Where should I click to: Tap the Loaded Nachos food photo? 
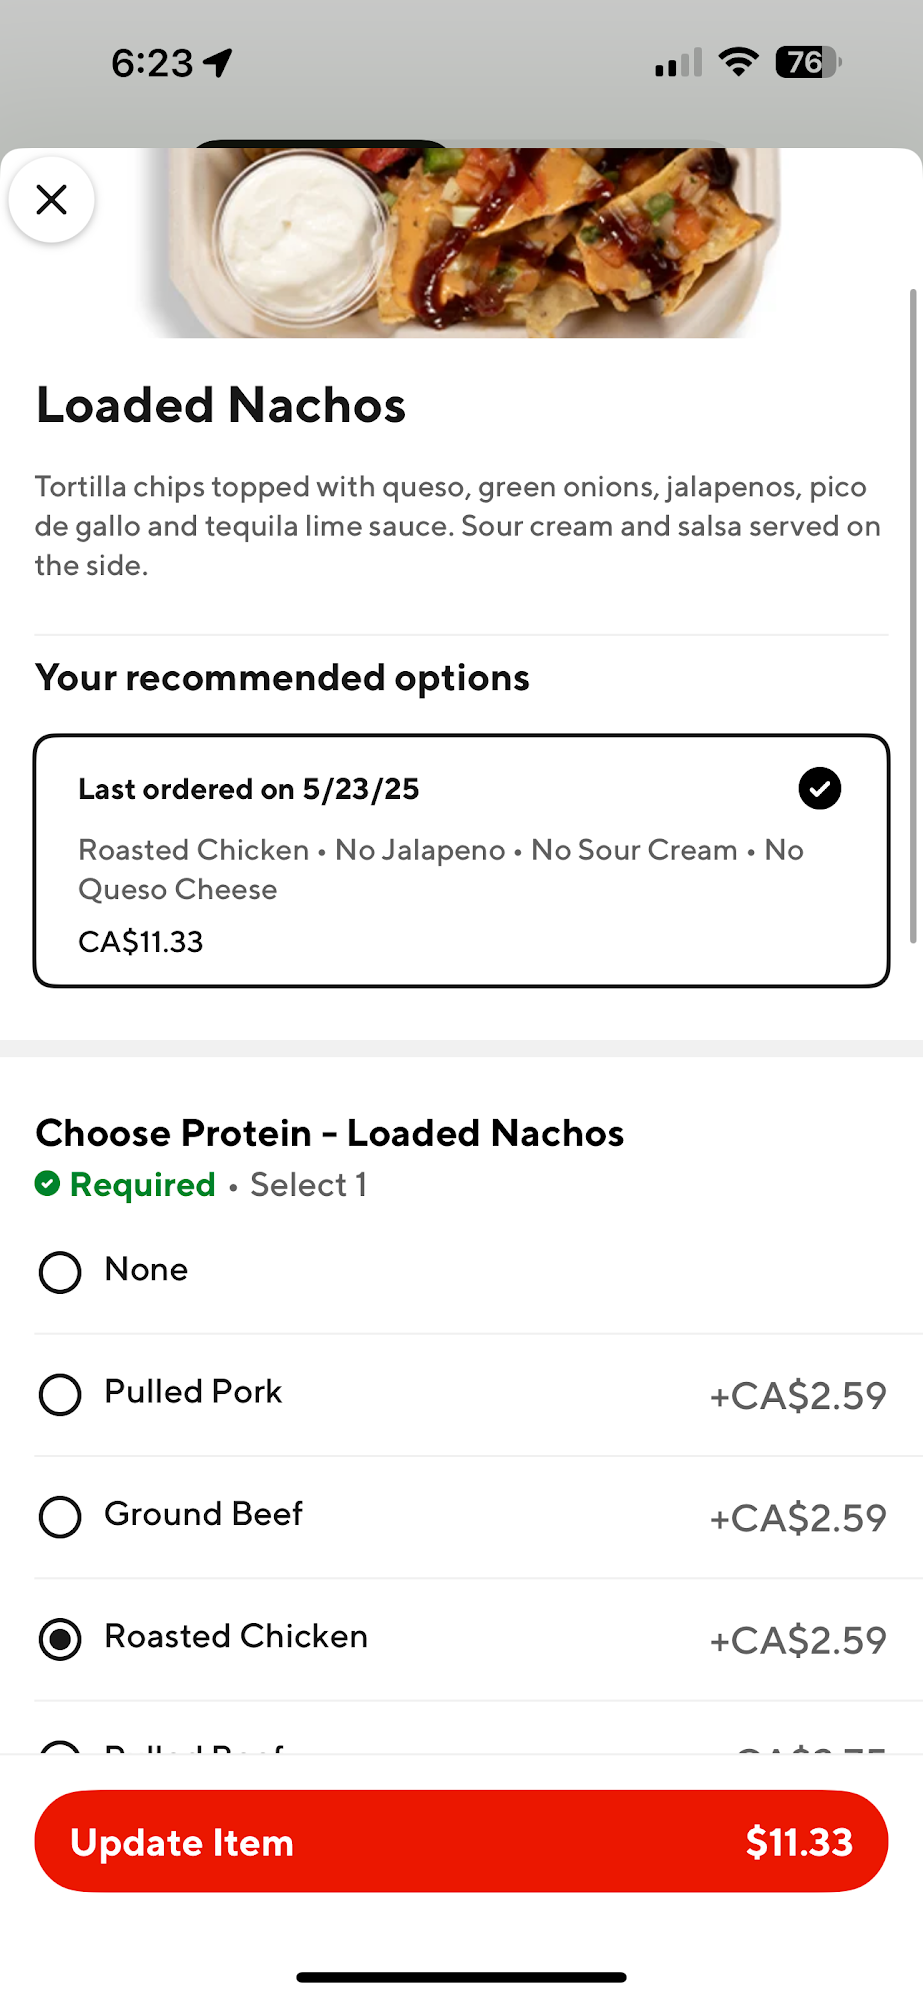pyautogui.click(x=461, y=243)
